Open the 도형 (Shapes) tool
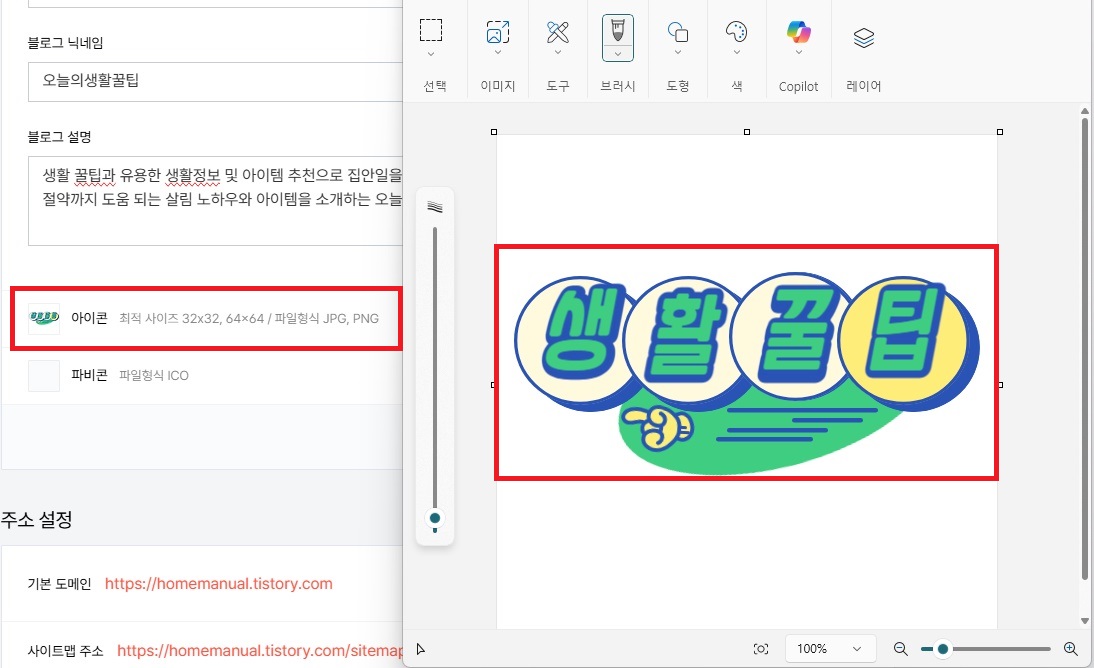This screenshot has width=1094, height=668. 677,31
